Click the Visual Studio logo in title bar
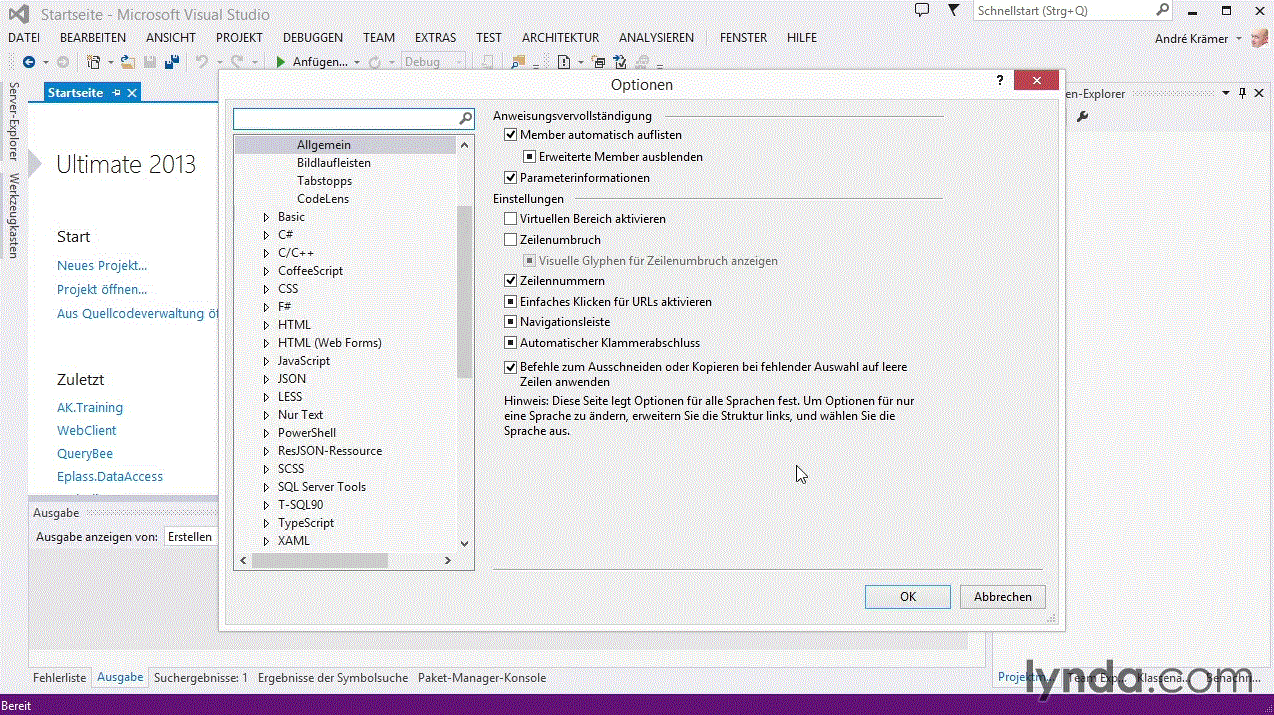The height and width of the screenshot is (715, 1274). (18, 14)
